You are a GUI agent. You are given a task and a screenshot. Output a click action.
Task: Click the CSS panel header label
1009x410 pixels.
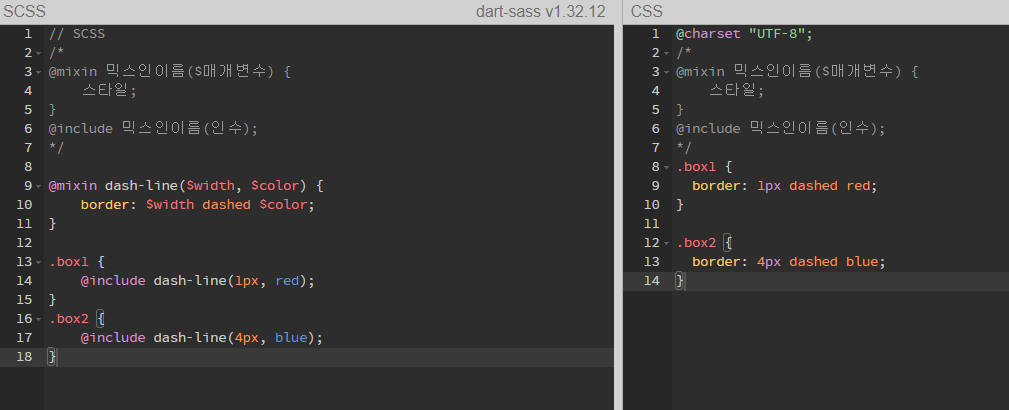click(647, 12)
